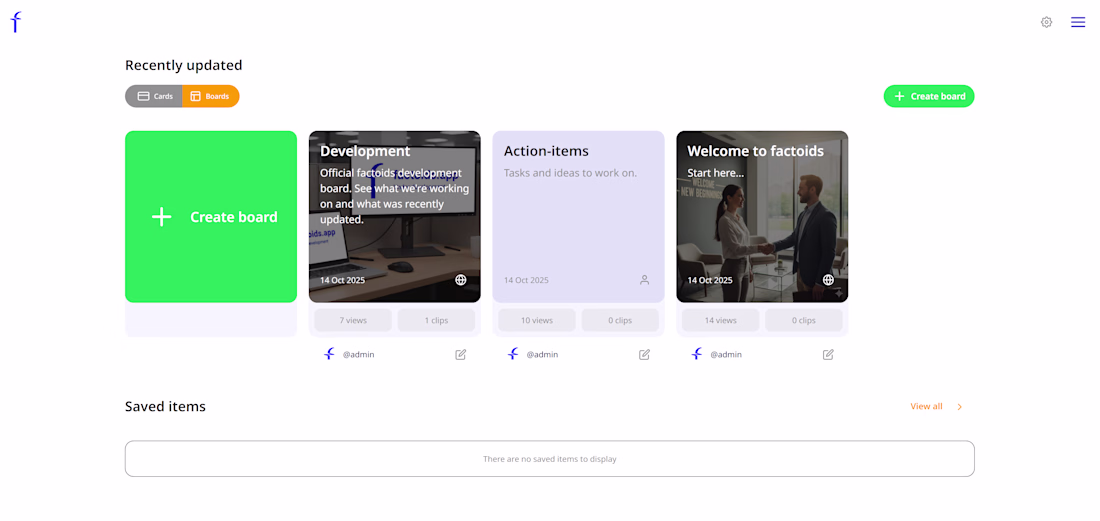Click the sparkle icon on Welcome to factoids card
This screenshot has height=521, width=1100.
[x=839, y=294]
